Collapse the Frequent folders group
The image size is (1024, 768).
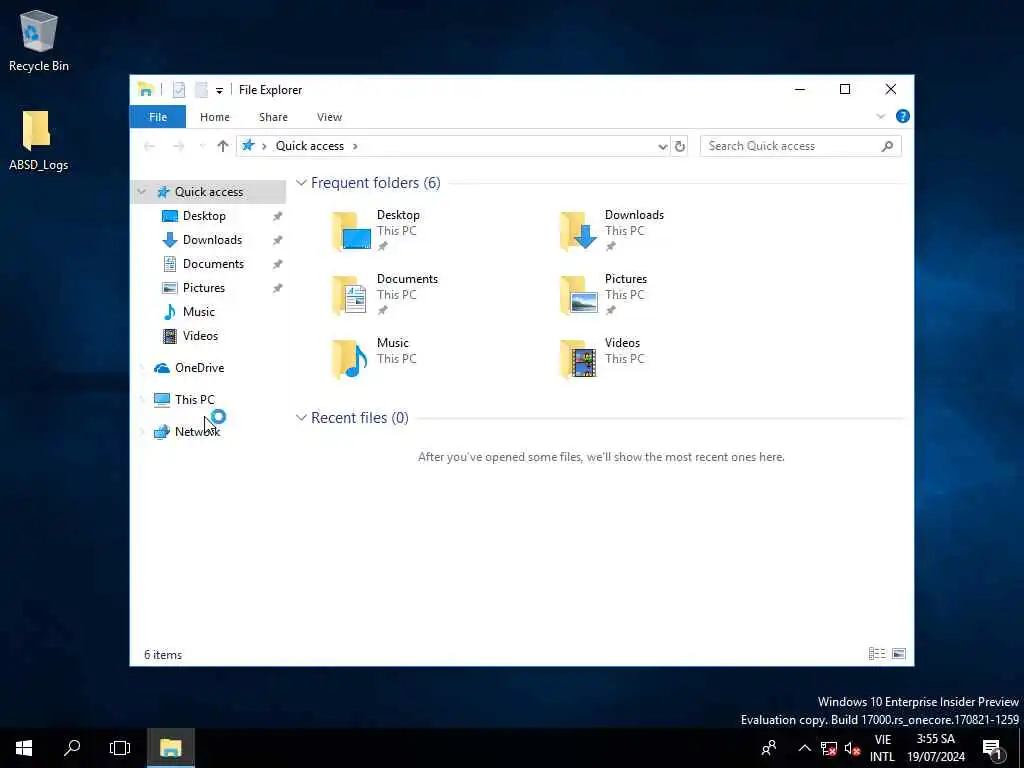[x=301, y=183]
